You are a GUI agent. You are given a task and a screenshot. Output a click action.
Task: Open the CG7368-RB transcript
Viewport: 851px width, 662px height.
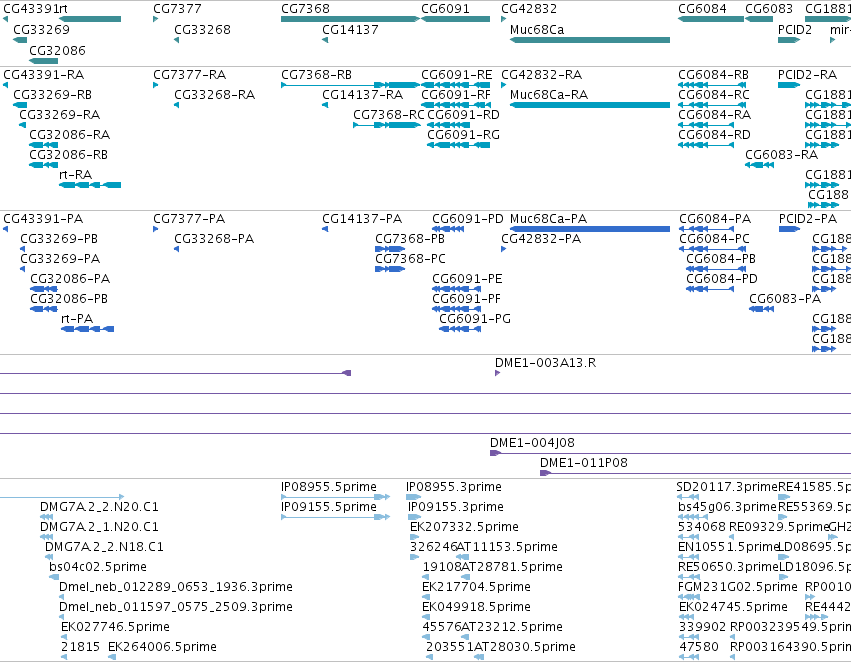pos(350,85)
